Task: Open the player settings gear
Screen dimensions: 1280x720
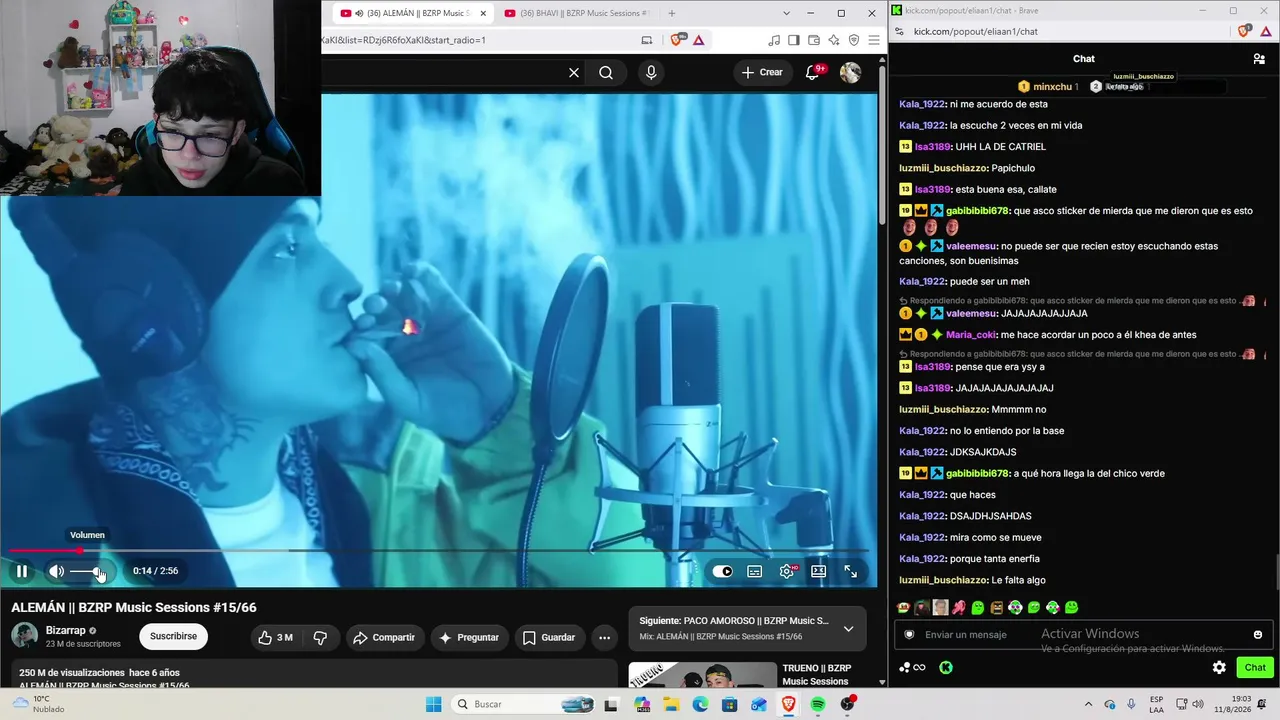Action: 787,571
